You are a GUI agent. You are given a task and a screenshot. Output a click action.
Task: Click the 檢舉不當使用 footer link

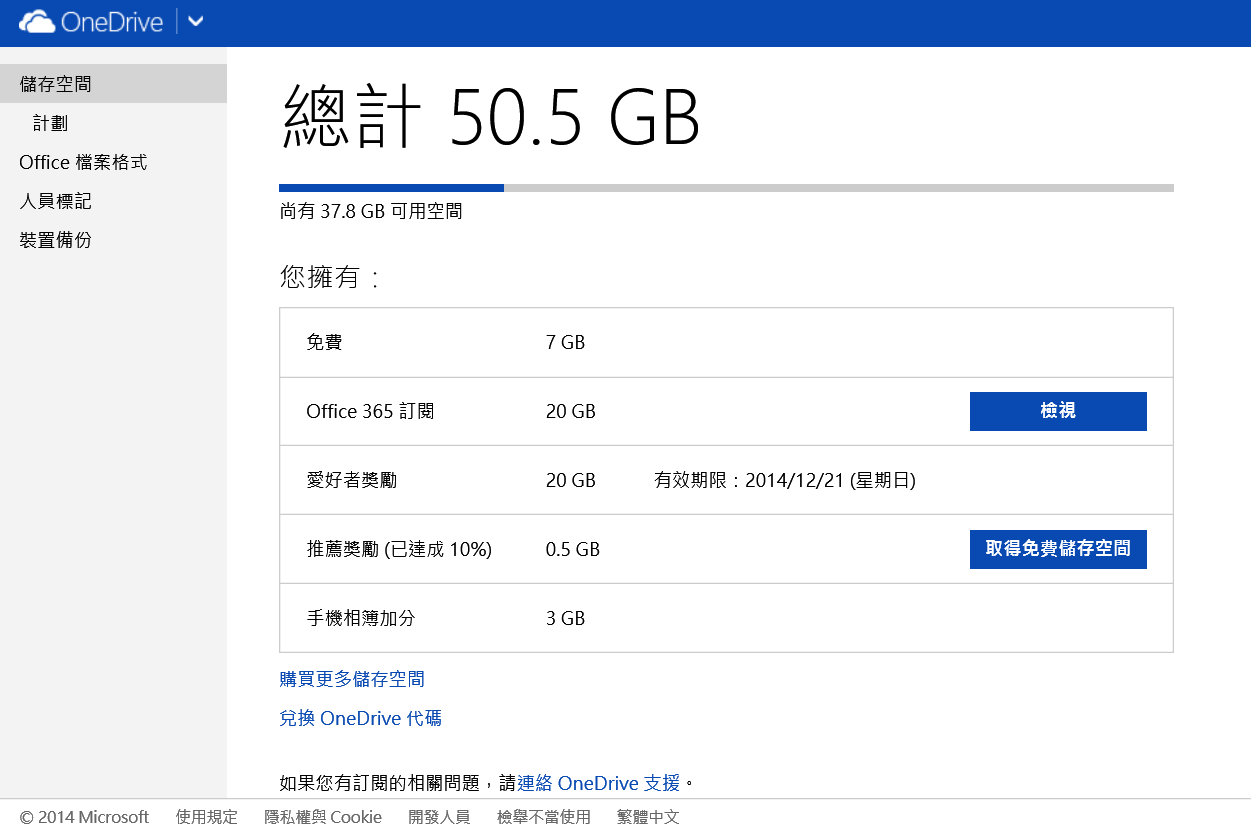(x=544, y=817)
